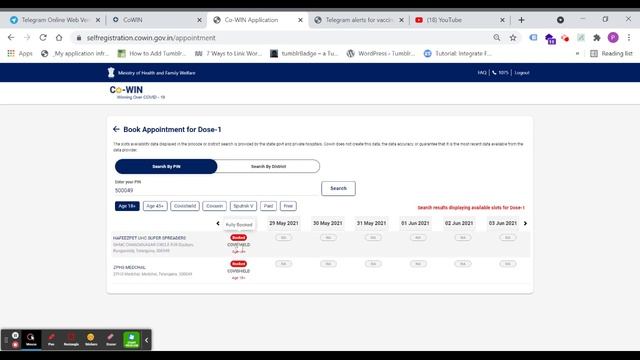Click the Booked slot for ZPHS Medchal

pyautogui.click(x=238, y=264)
